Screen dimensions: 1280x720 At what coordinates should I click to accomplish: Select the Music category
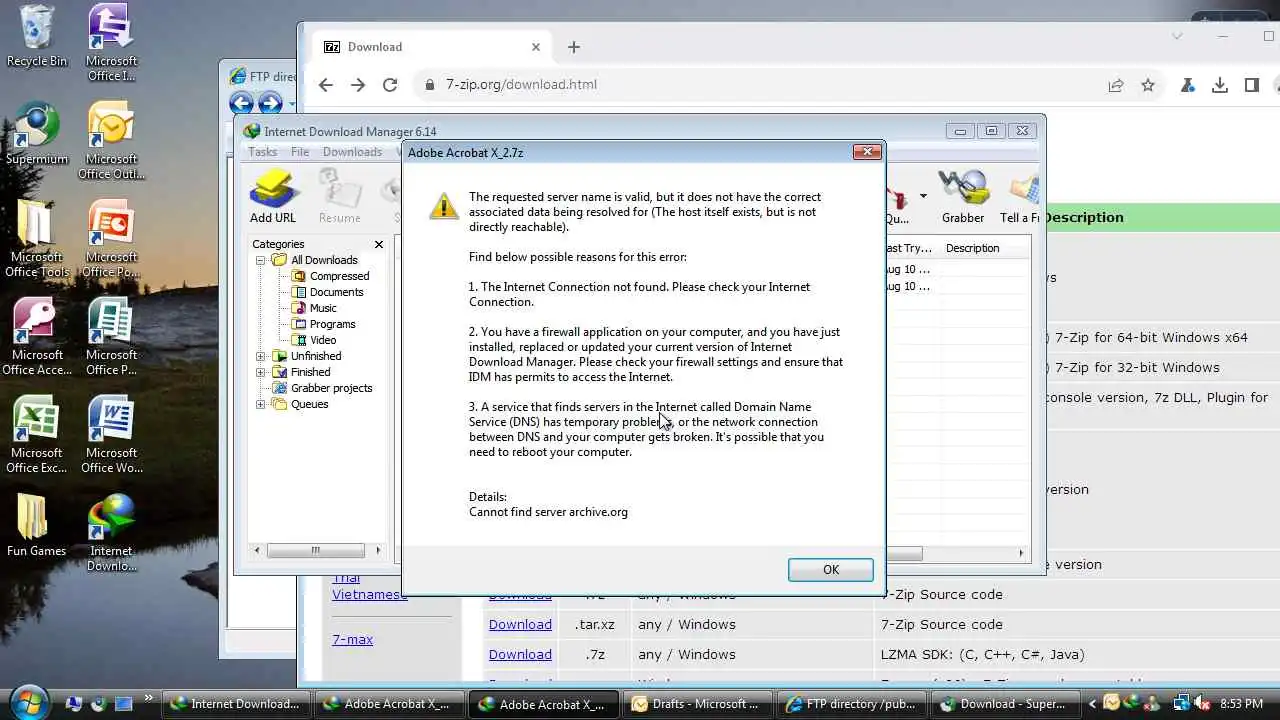(323, 308)
